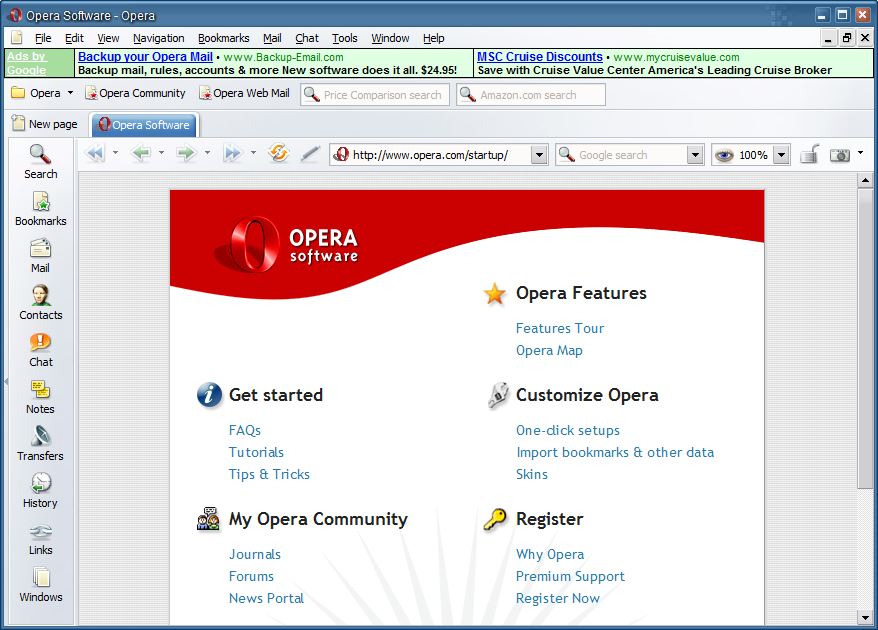The width and height of the screenshot is (878, 630).
Task: Open the Import bookmarks & other data link
Action: point(615,452)
